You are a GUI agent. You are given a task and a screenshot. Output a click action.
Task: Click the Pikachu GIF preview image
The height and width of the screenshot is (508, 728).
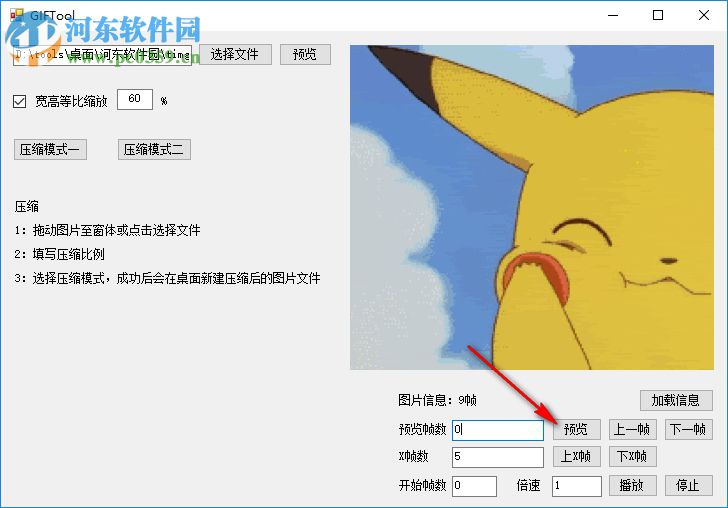pos(532,208)
